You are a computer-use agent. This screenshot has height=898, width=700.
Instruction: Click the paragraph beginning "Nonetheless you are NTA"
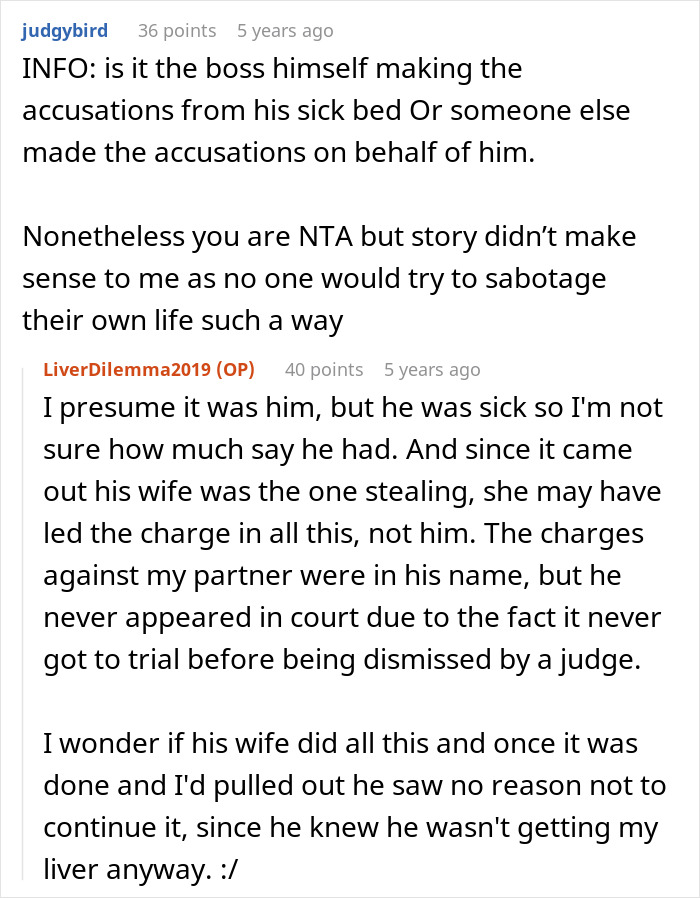[x=330, y=278]
